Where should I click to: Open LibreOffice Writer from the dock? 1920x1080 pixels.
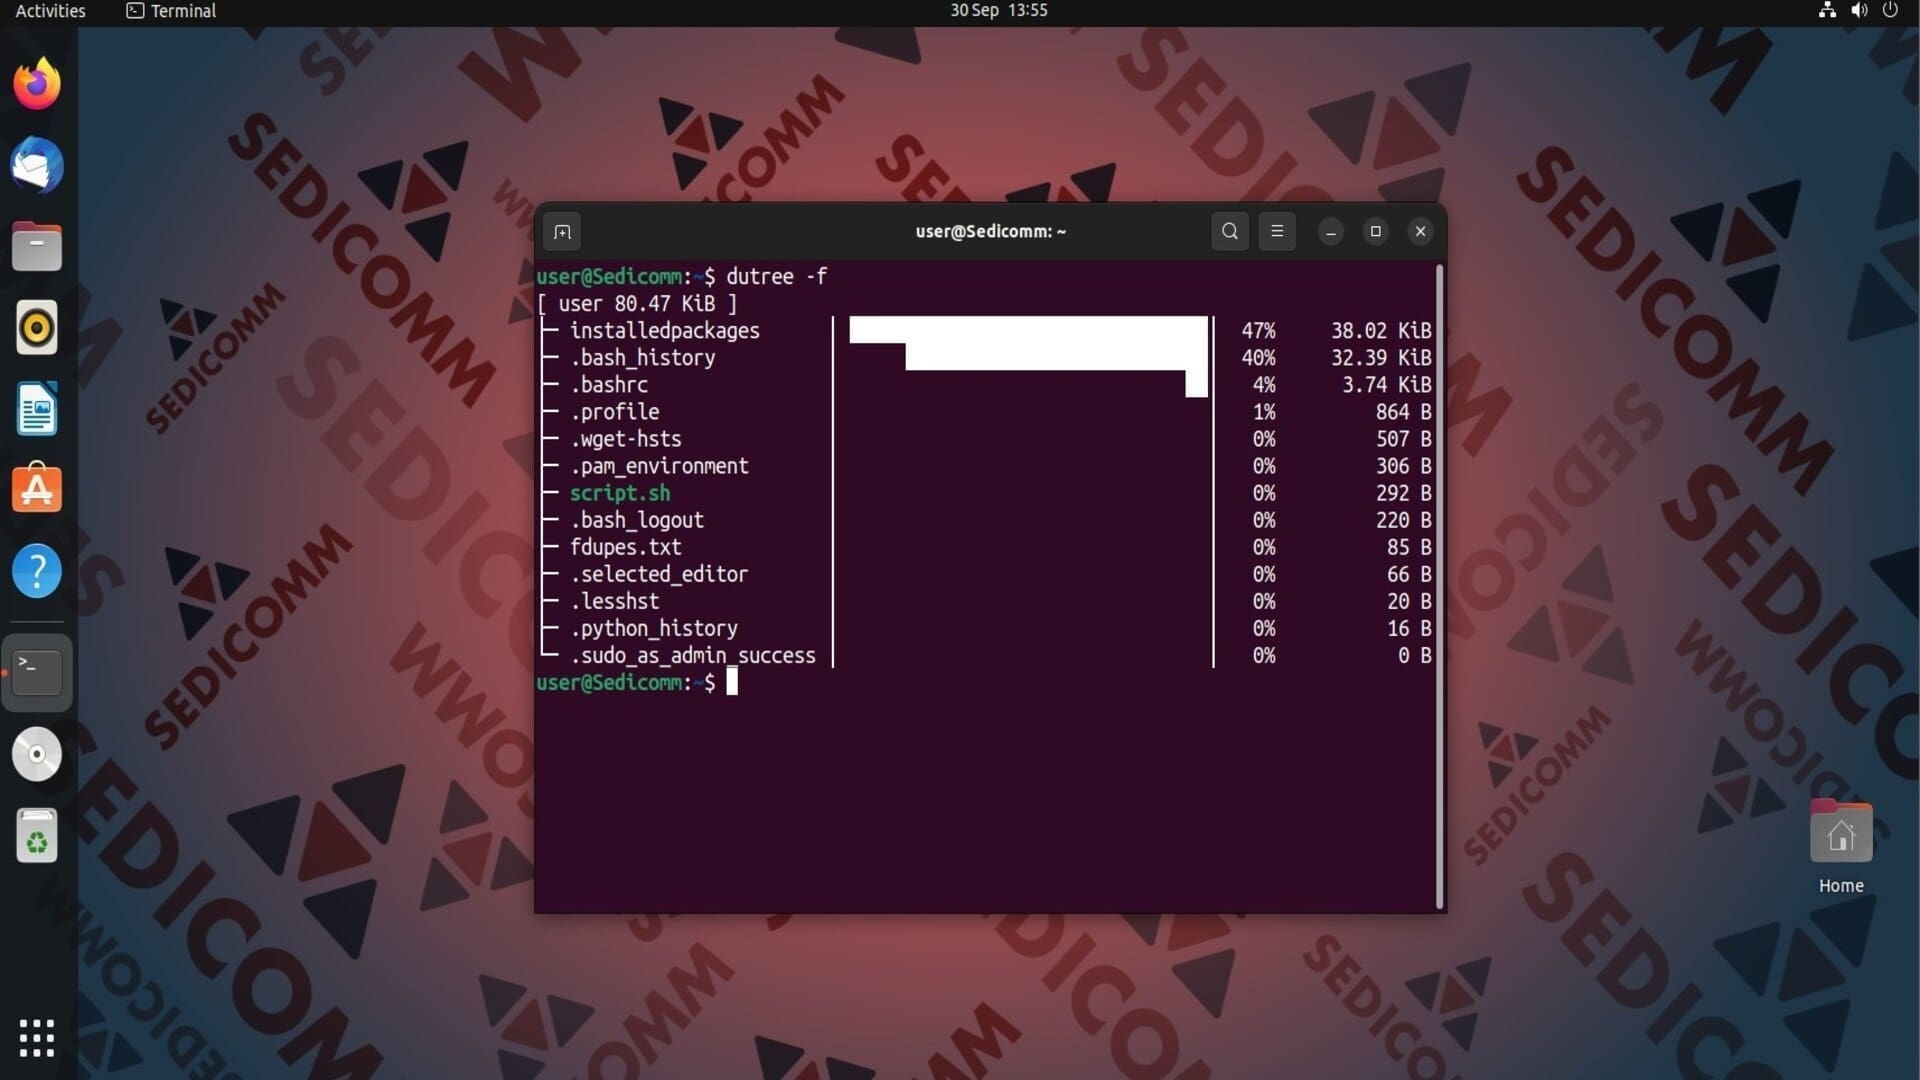pyautogui.click(x=37, y=409)
